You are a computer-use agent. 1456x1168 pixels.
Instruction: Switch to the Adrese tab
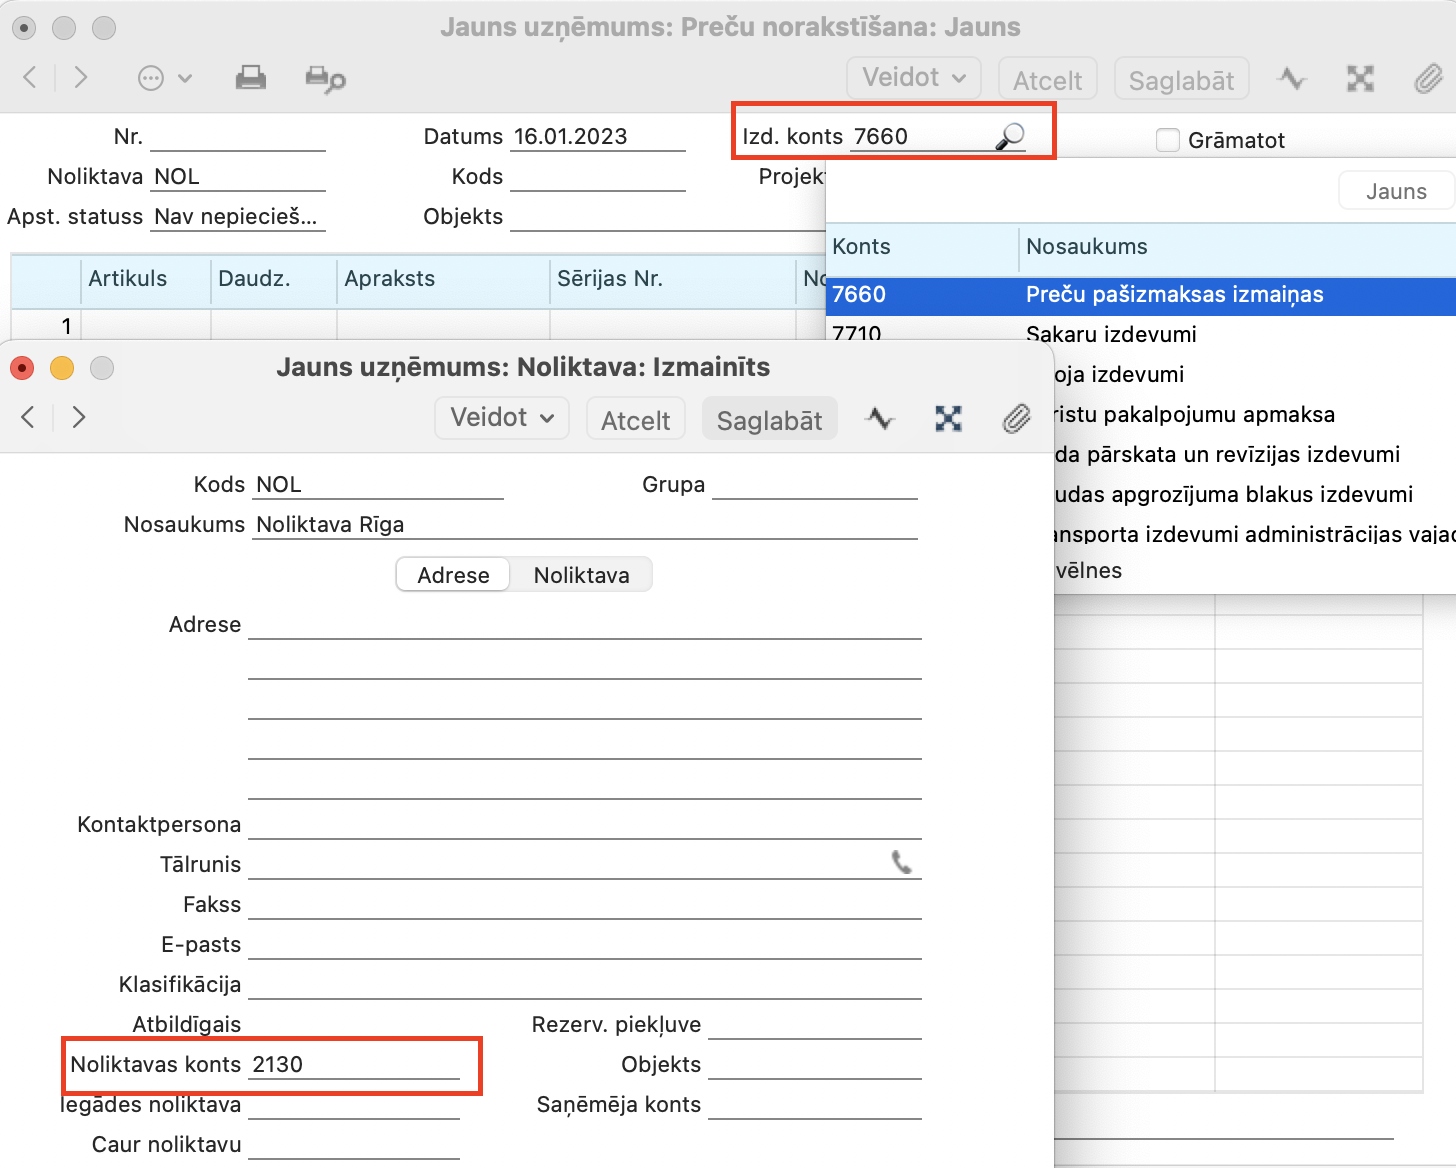click(x=453, y=575)
